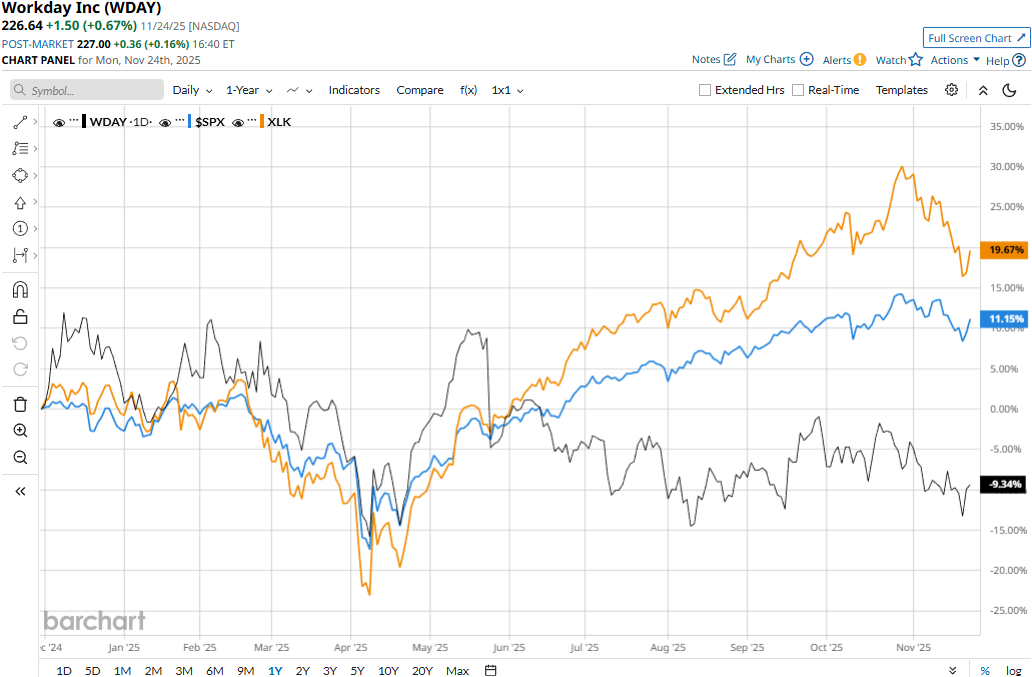Click the Notes pencil icon

[729, 59]
